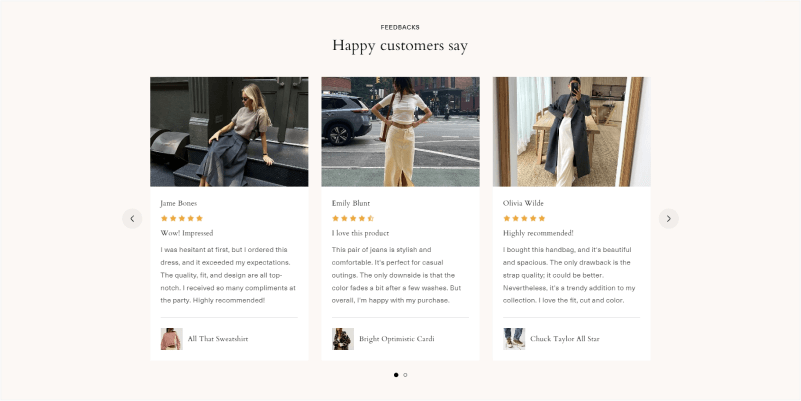Open the Bright Optimistic Cardi product thumbnail

(x=343, y=339)
